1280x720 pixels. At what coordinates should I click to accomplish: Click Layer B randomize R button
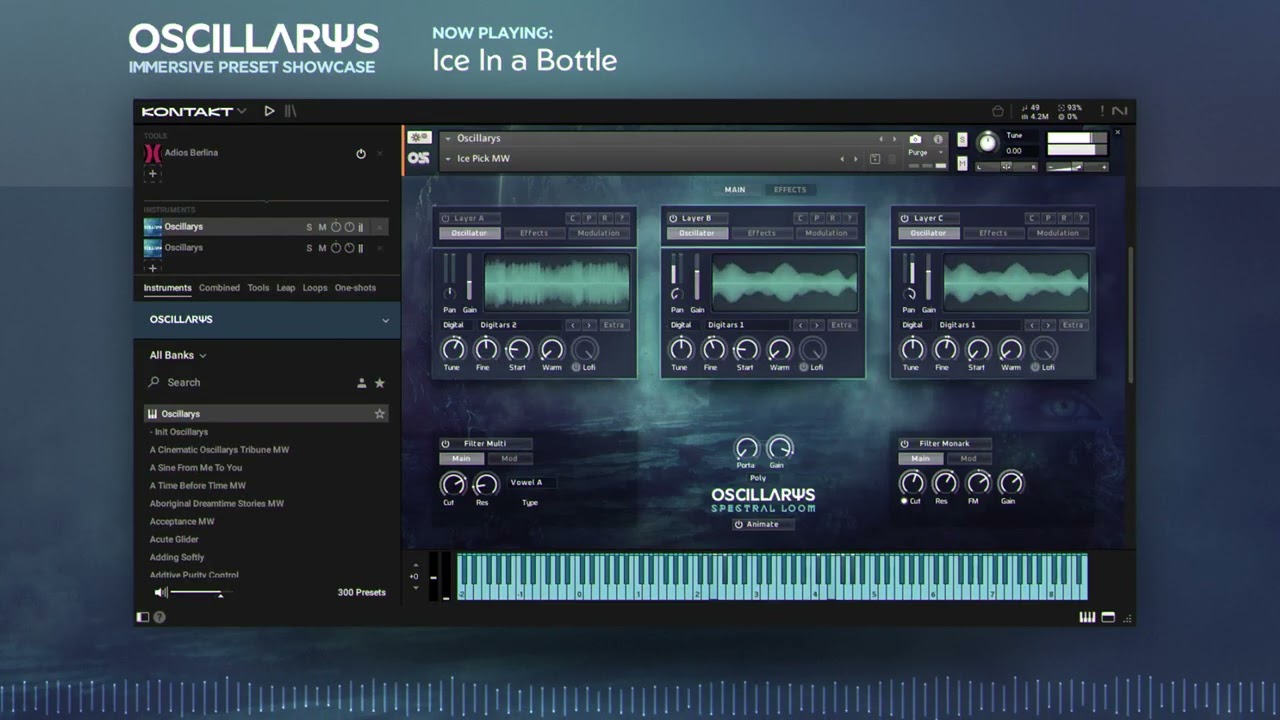[833, 218]
